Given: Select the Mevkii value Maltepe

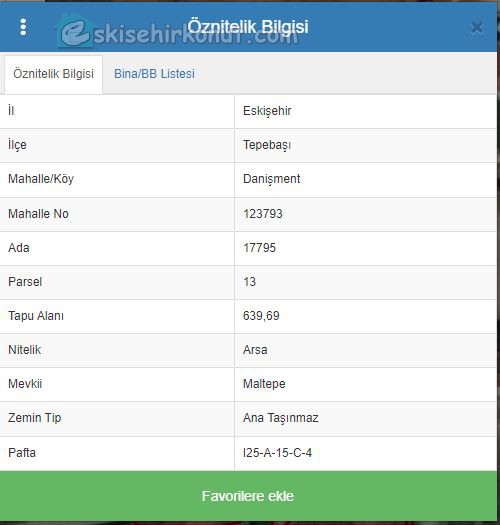Looking at the screenshot, I should point(264,384).
